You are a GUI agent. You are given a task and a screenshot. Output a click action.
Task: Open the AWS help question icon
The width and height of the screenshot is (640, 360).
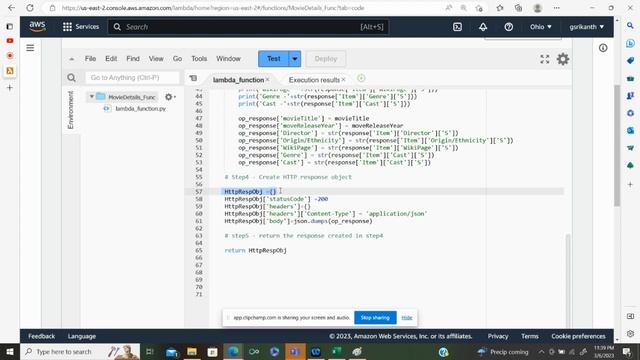pyautogui.click(x=508, y=27)
